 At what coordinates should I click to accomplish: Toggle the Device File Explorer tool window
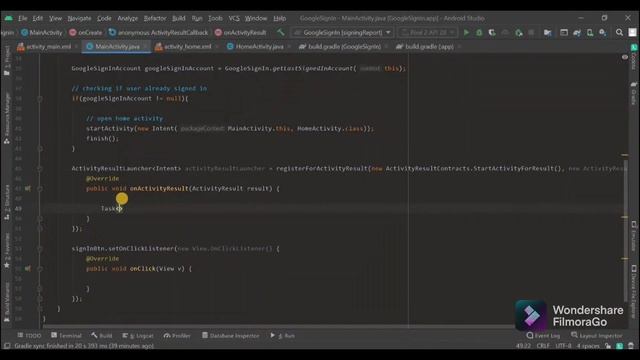coord(633,291)
